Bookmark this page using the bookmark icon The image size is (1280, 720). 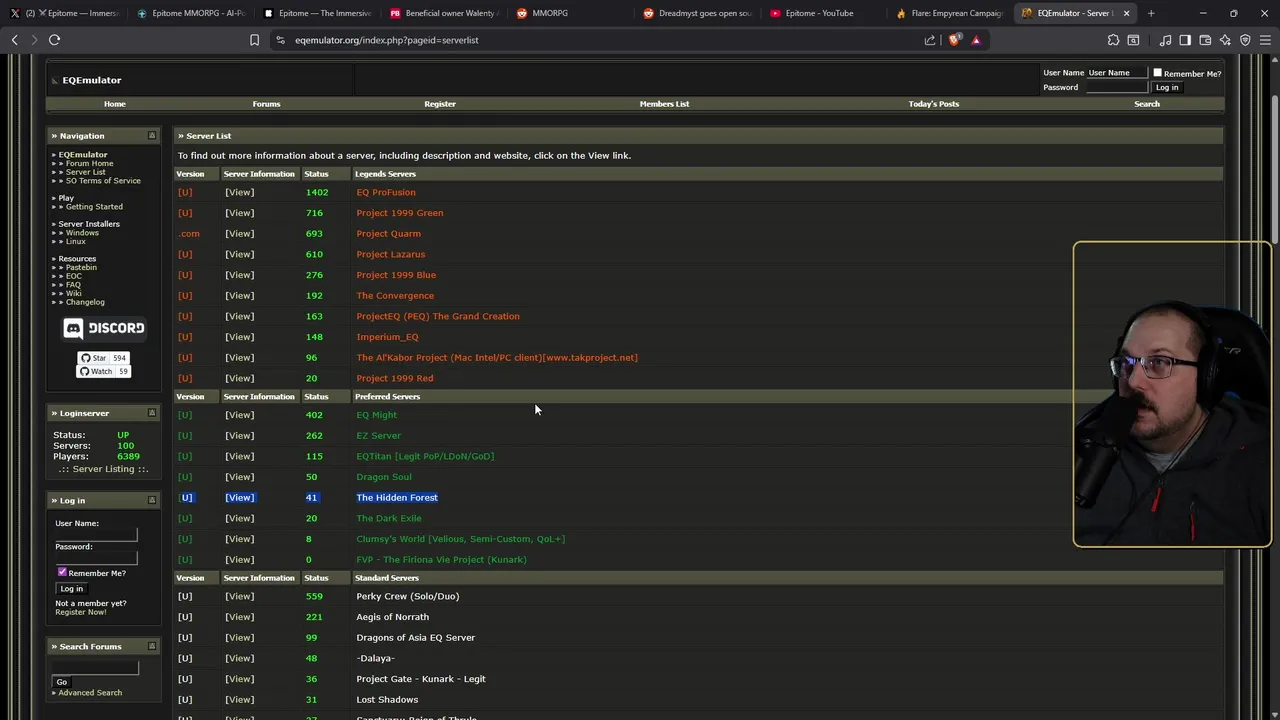pos(254,40)
